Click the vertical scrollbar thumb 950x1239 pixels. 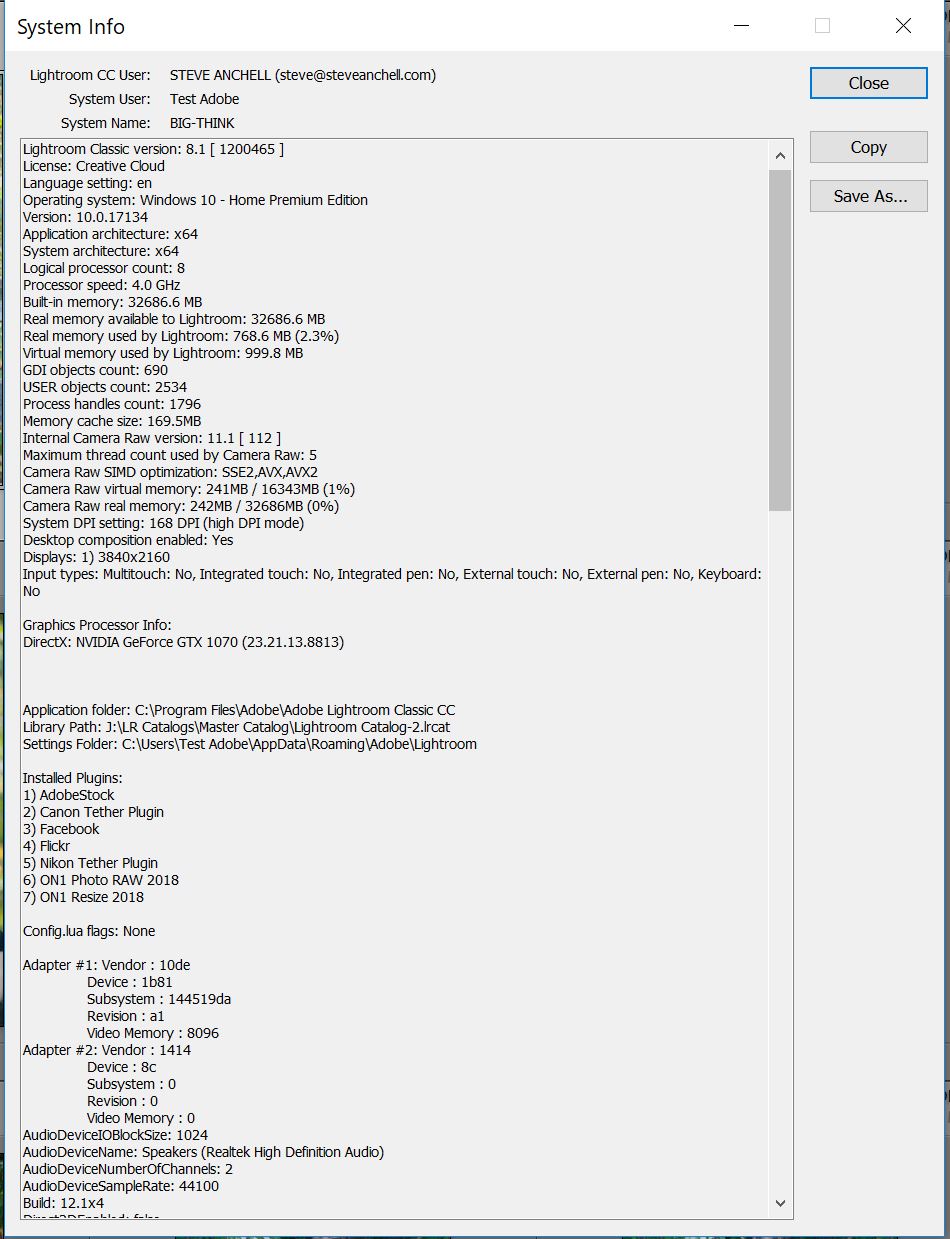point(780,340)
